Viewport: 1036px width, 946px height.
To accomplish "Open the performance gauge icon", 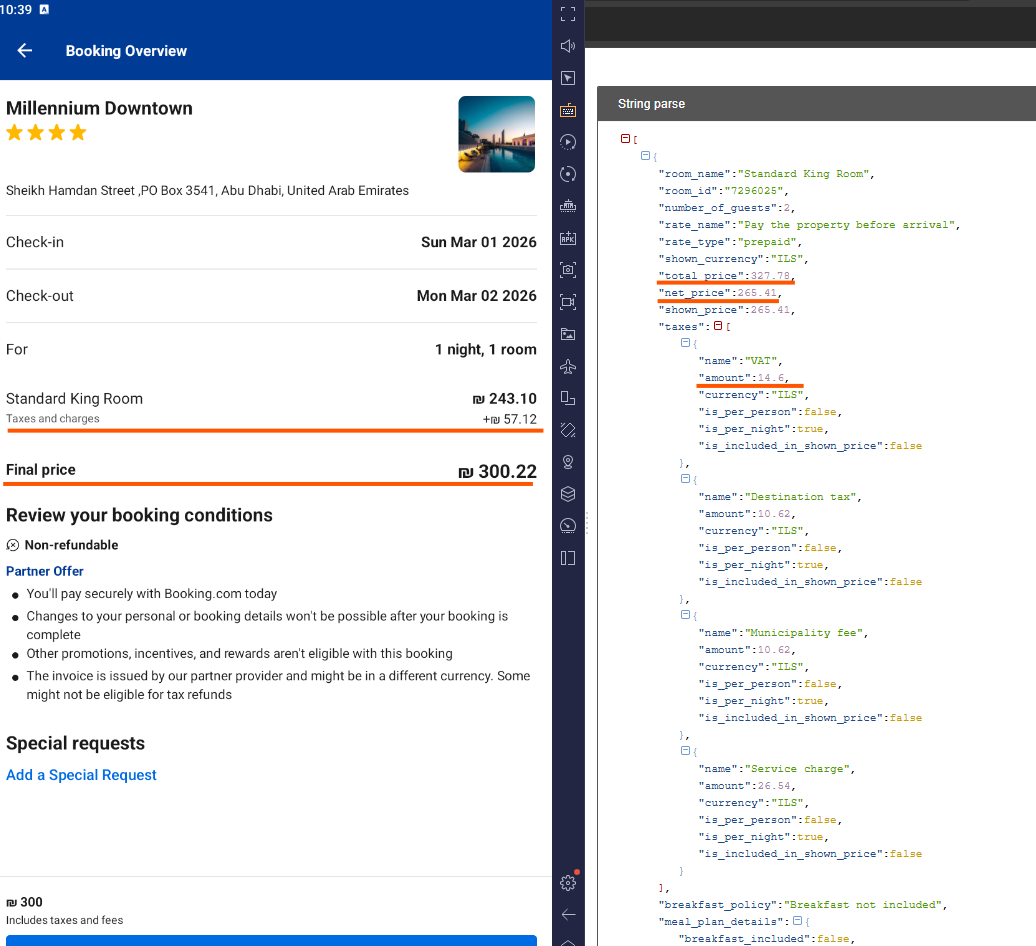I will tap(568, 526).
